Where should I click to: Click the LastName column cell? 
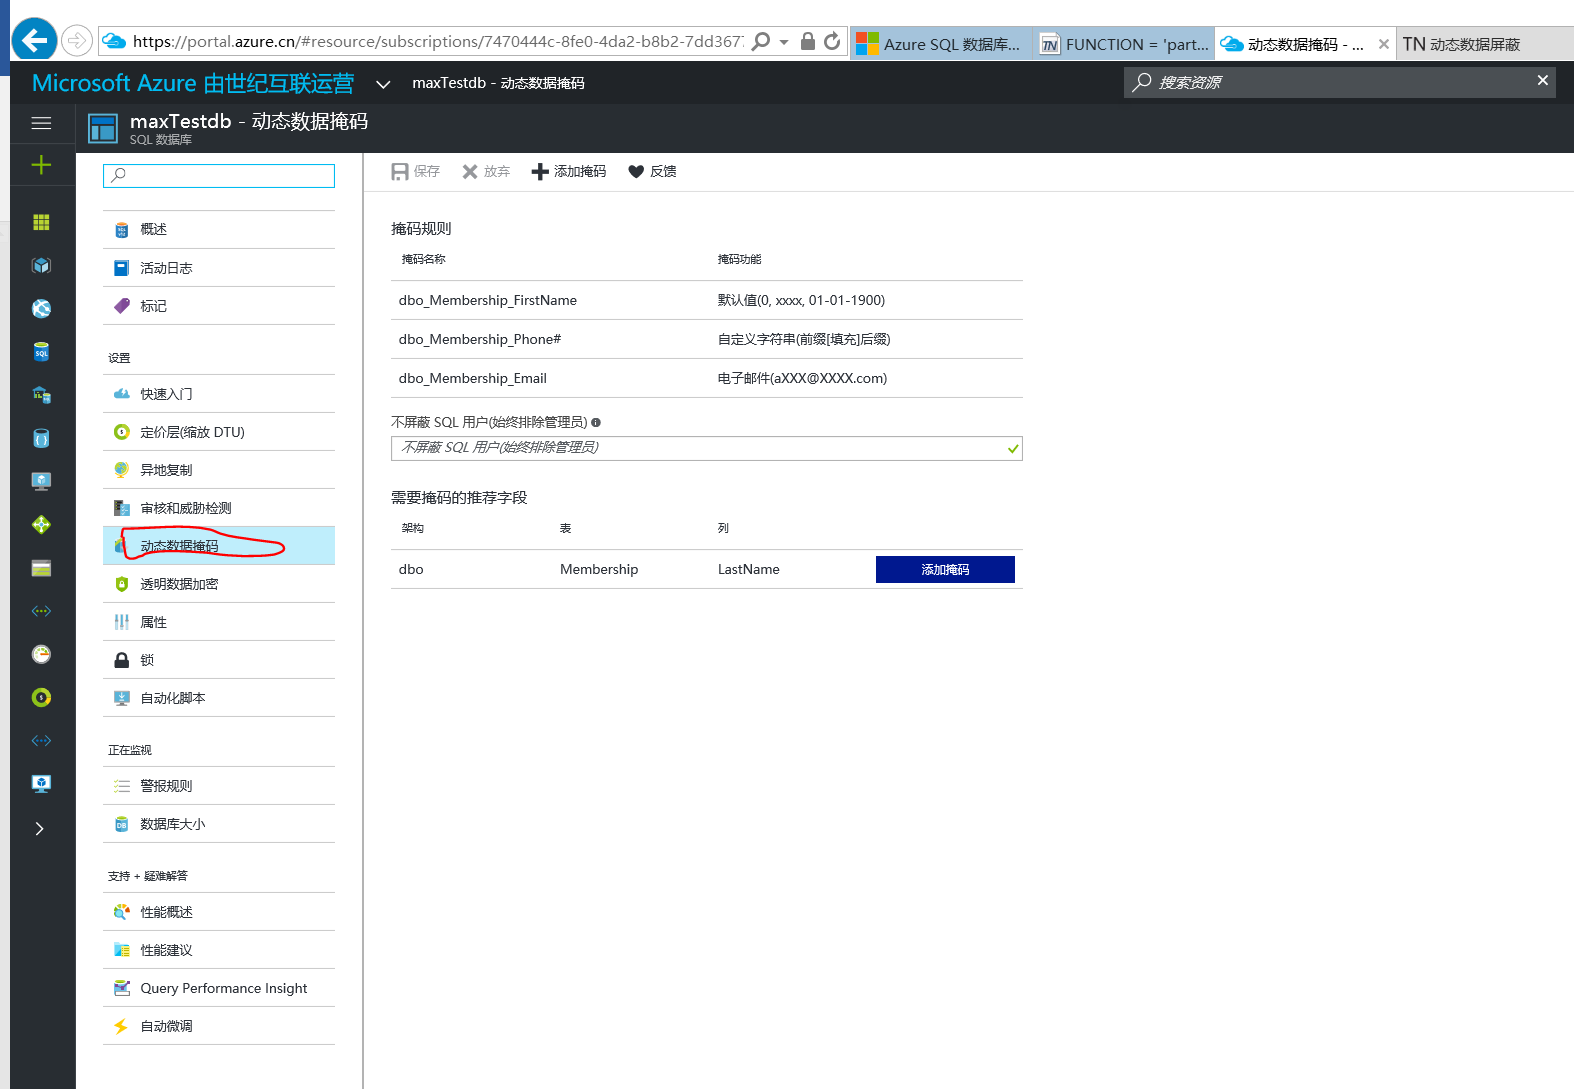749,569
